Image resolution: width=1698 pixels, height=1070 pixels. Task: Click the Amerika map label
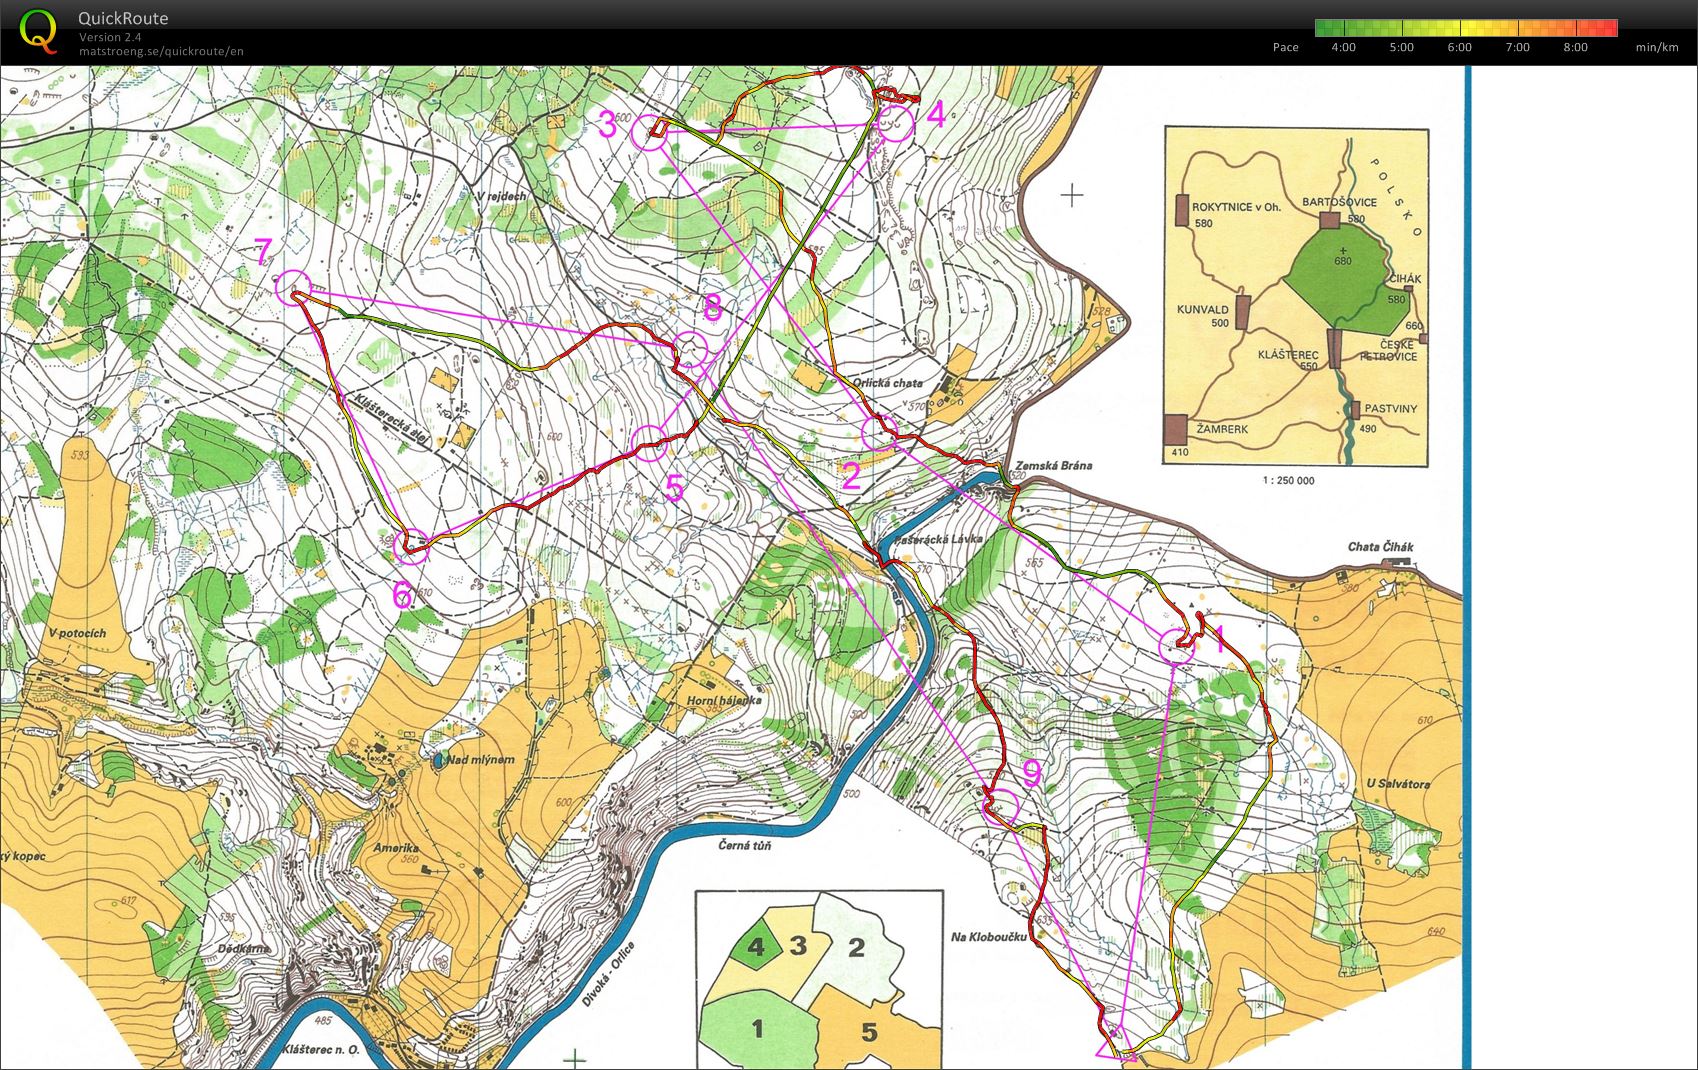[x=395, y=848]
